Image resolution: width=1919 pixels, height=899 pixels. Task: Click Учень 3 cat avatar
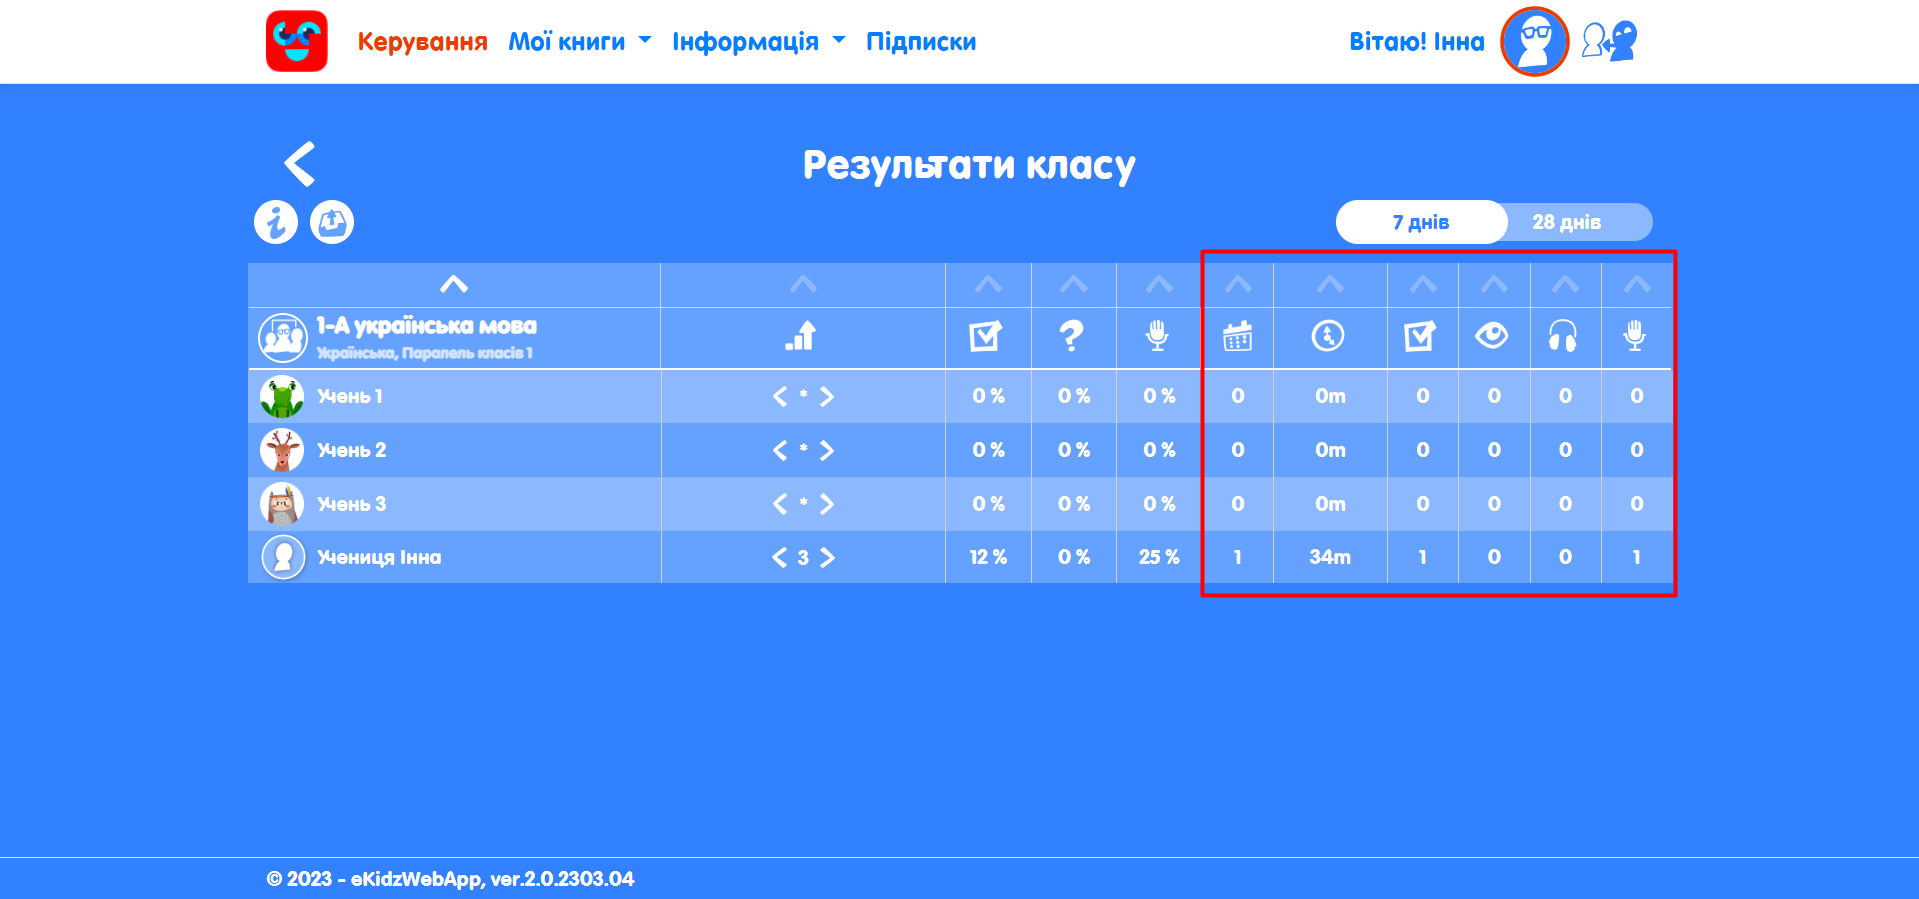(282, 504)
